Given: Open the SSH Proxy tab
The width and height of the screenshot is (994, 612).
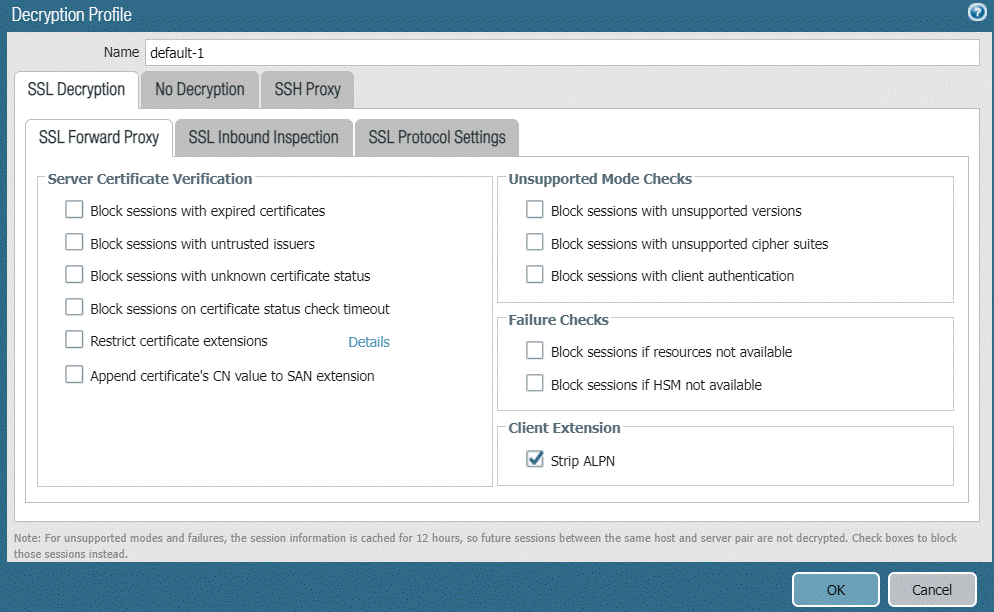Looking at the screenshot, I should [308, 89].
